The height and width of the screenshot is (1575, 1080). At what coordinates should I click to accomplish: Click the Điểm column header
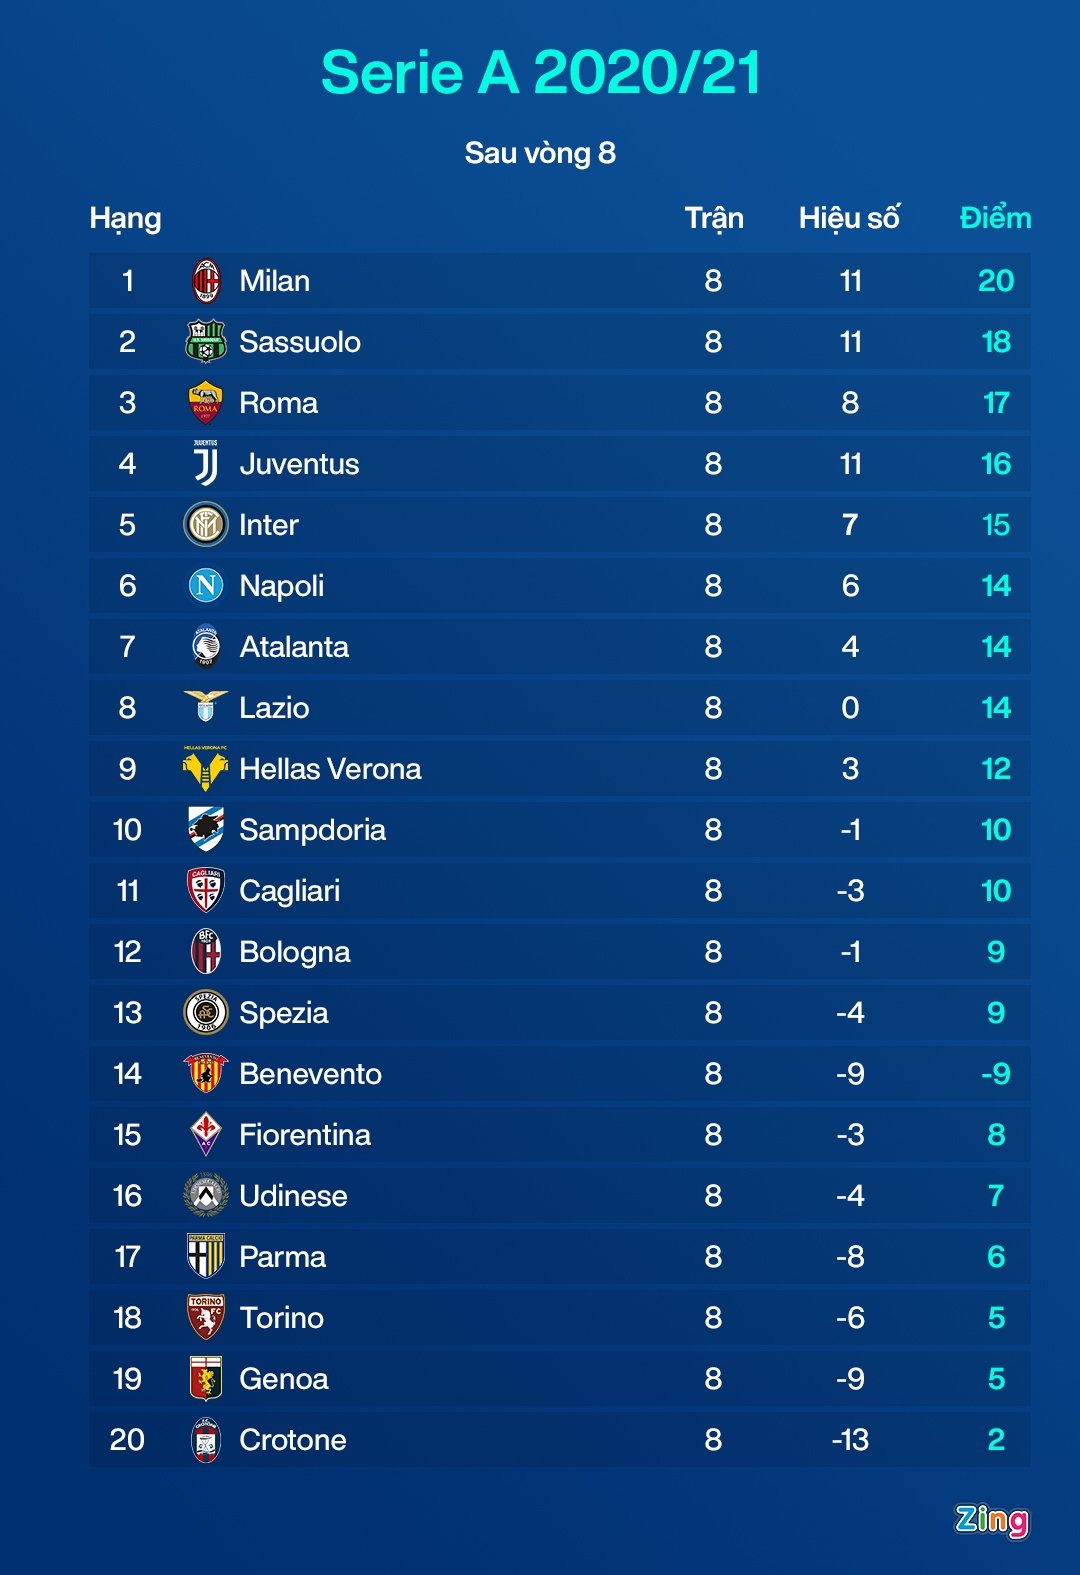point(995,218)
